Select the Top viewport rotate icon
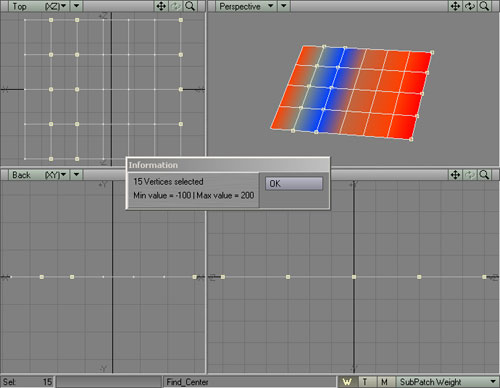 (175, 6)
